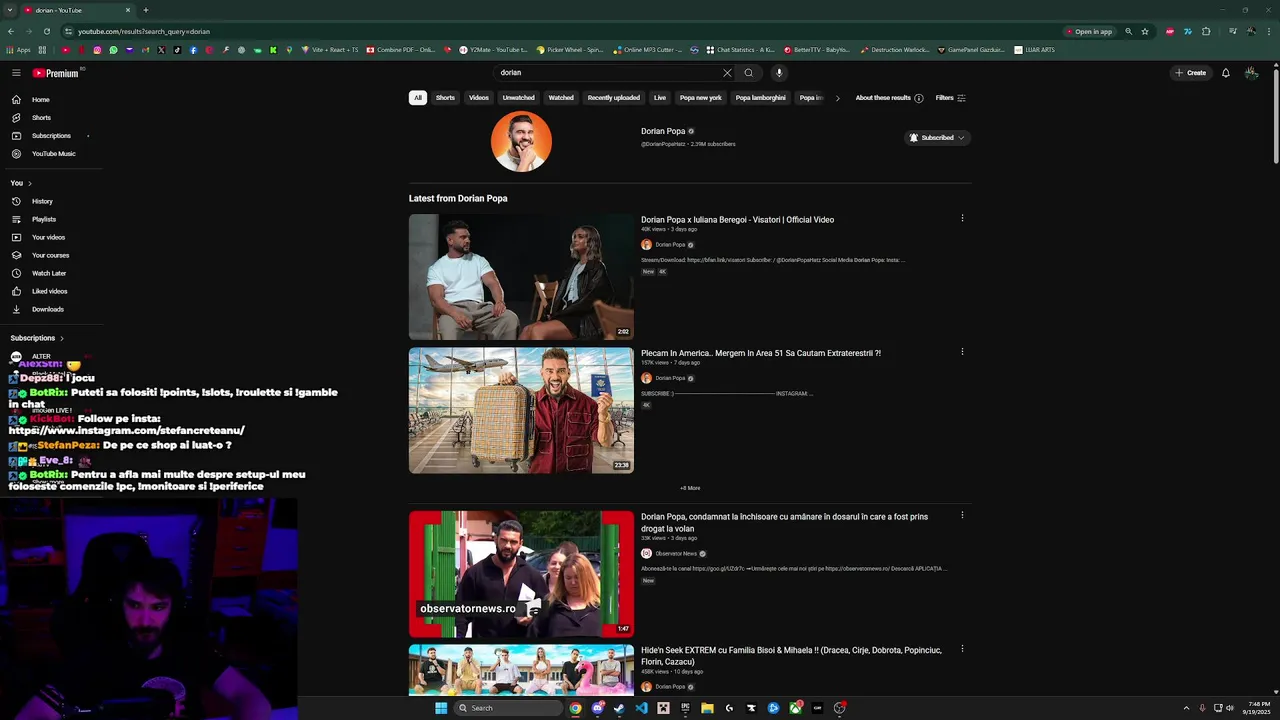Select the Watched filter chip

(x=561, y=98)
